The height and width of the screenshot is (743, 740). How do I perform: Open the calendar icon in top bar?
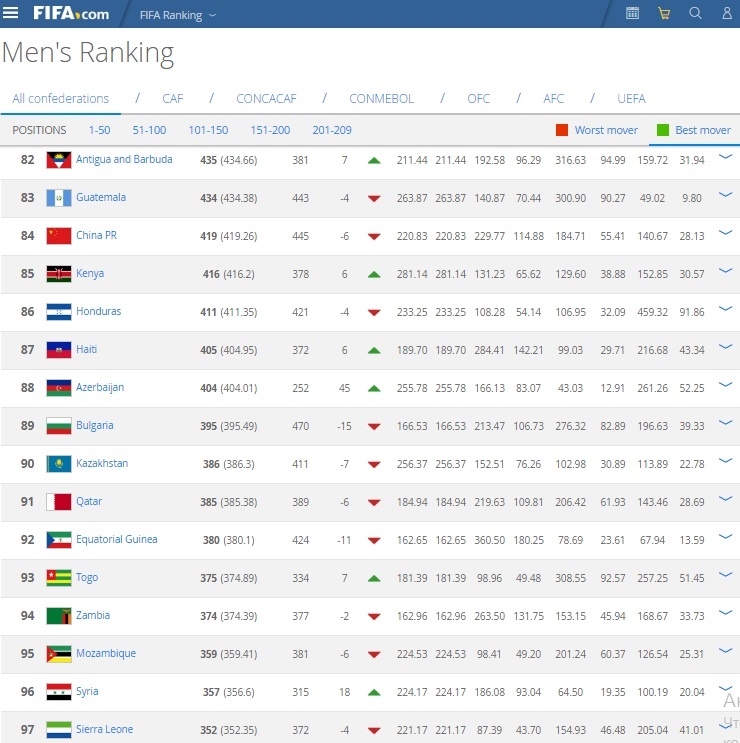click(632, 14)
